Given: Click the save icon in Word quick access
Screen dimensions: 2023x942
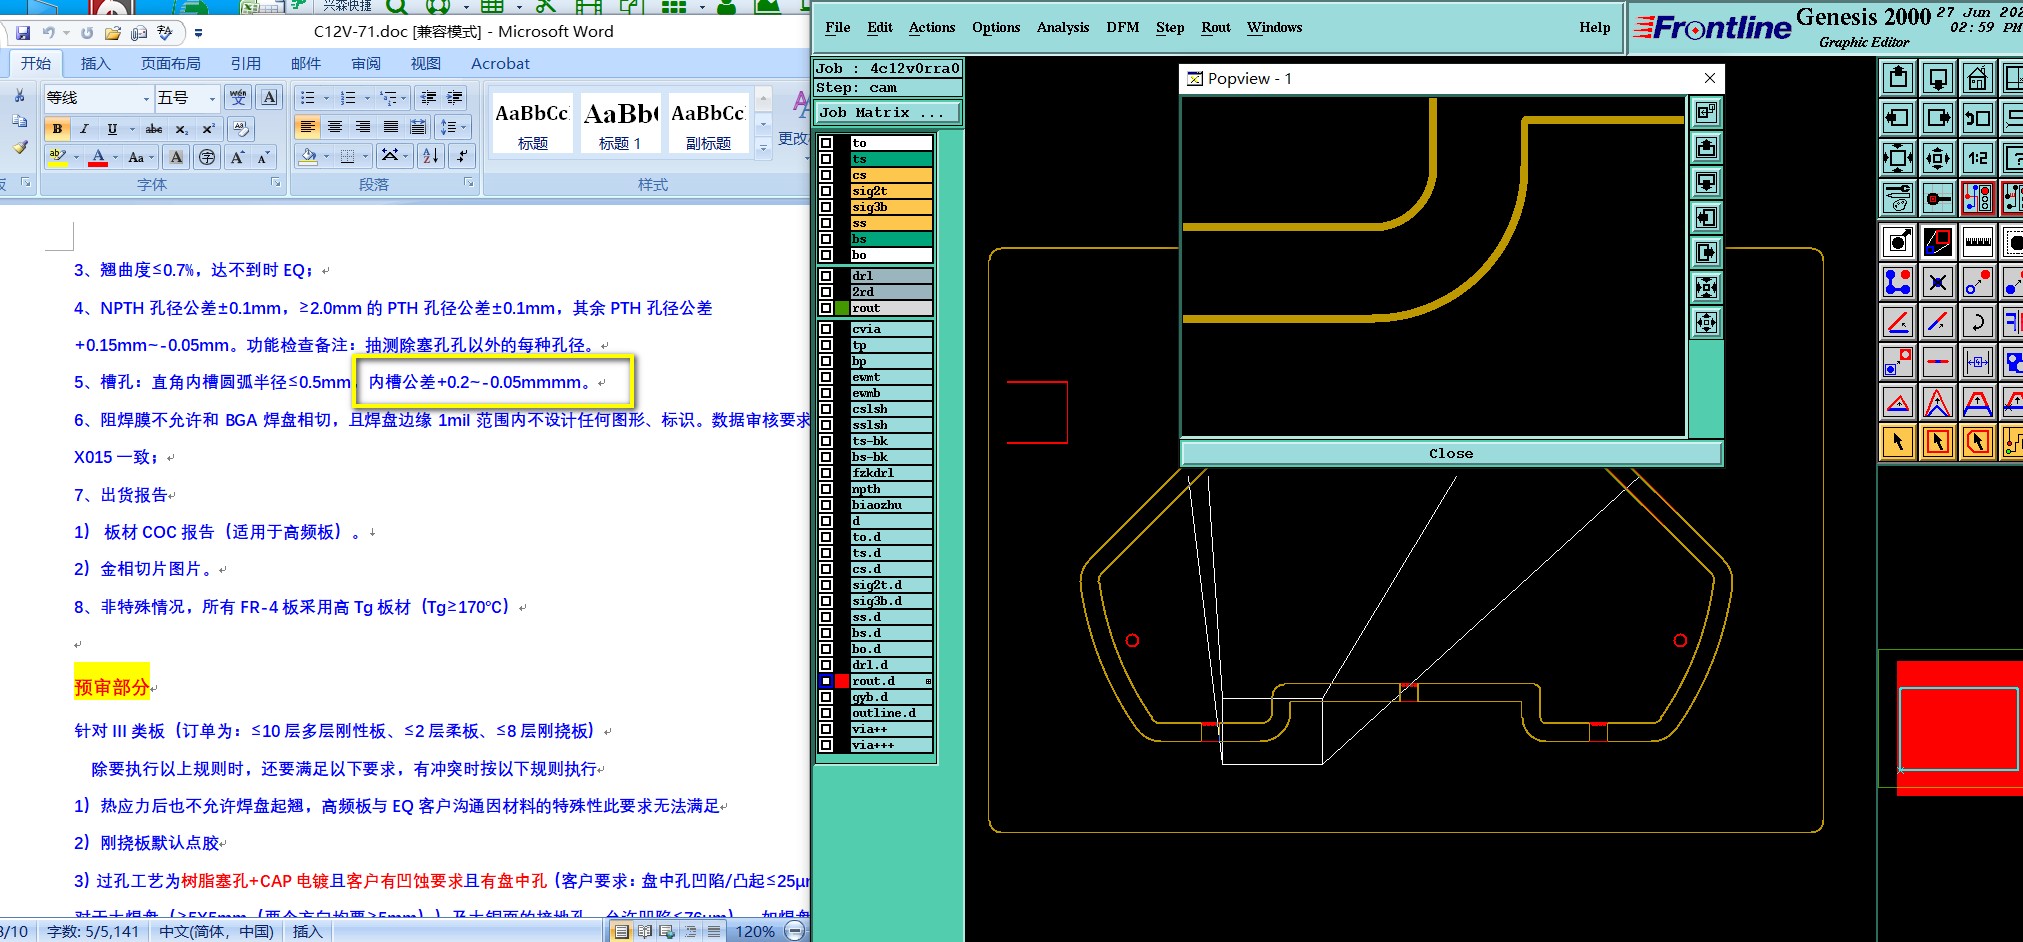Looking at the screenshot, I should [23, 33].
